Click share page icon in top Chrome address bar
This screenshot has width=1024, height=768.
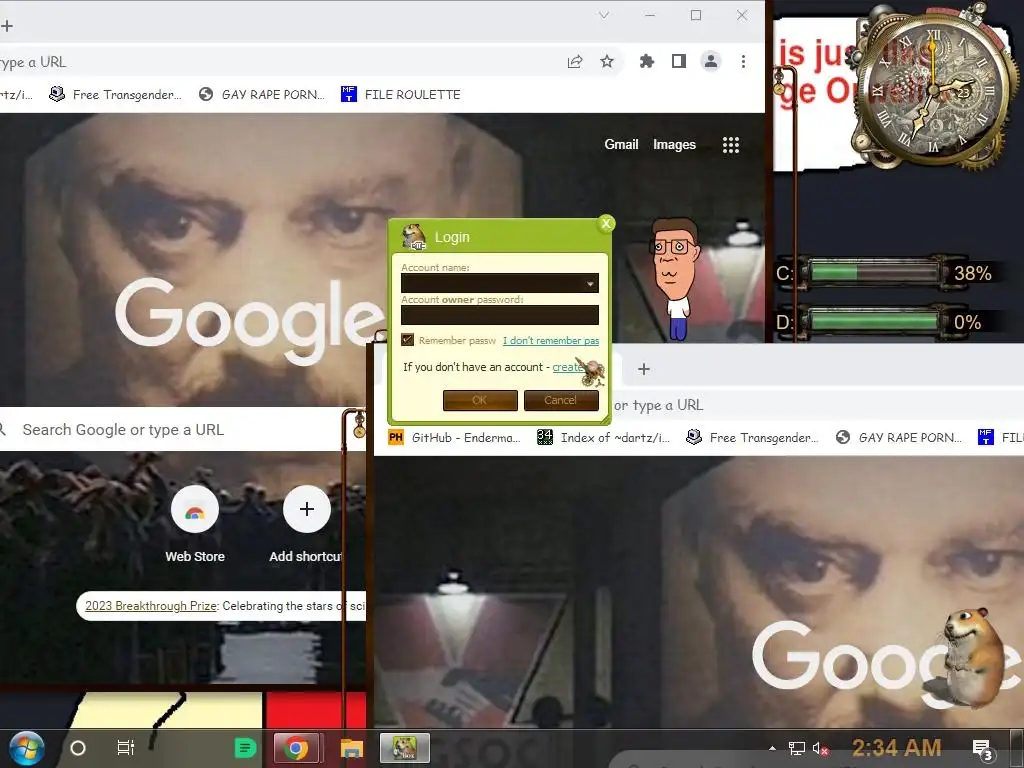[x=575, y=61]
